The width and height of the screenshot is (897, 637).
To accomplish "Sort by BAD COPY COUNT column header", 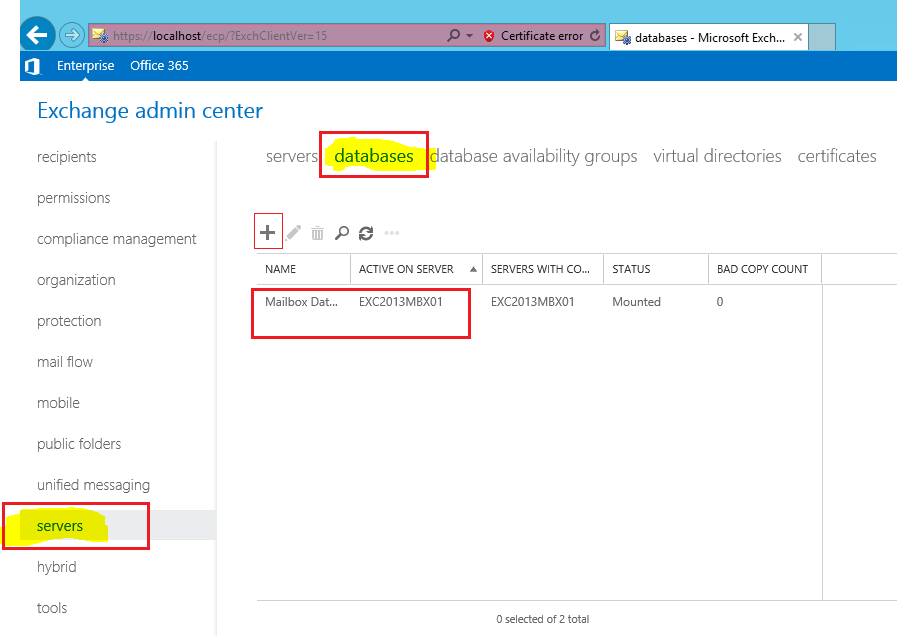I will (x=765, y=269).
